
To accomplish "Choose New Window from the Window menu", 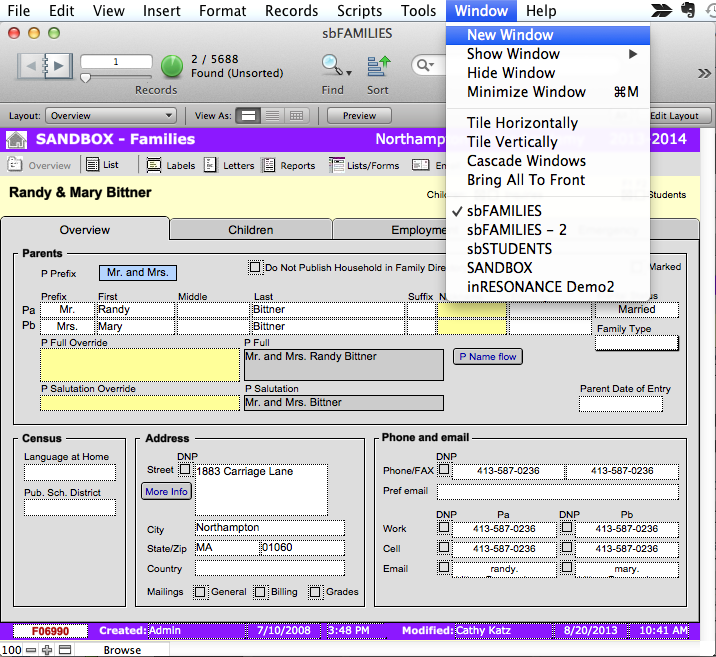I will [x=510, y=34].
